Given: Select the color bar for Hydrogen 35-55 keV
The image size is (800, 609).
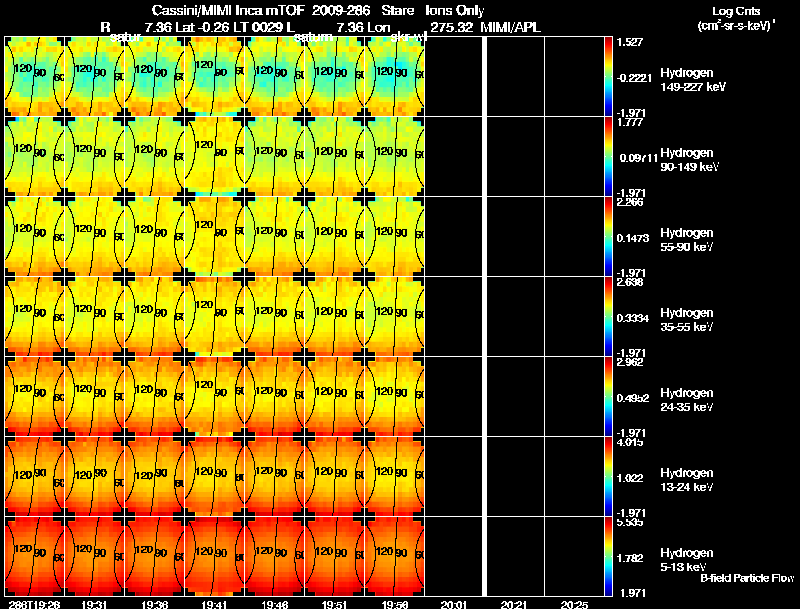Looking at the screenshot, I should [x=609, y=316].
